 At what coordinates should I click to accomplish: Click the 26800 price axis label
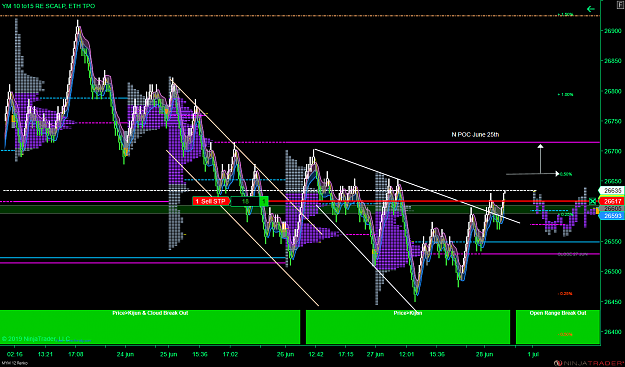[612, 91]
